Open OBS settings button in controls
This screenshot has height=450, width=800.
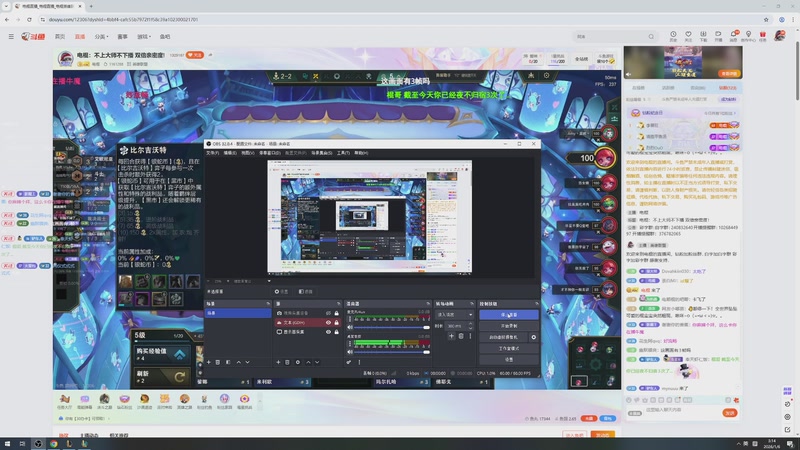click(509, 359)
